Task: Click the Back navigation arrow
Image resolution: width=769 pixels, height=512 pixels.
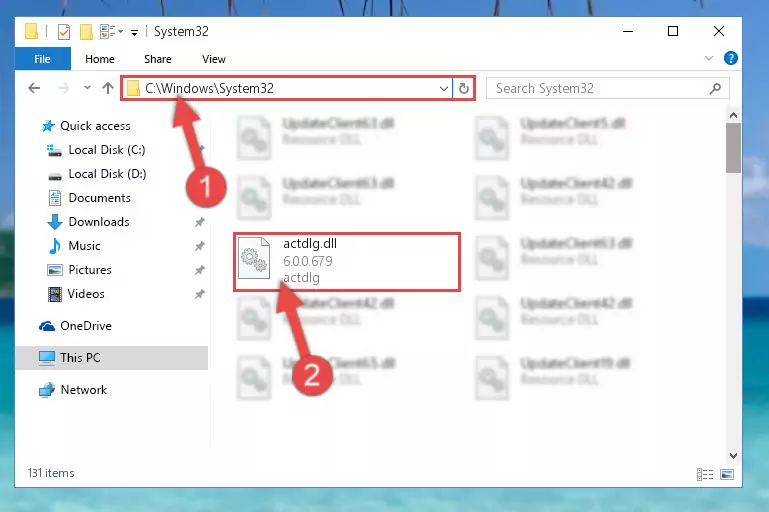Action: [x=34, y=88]
